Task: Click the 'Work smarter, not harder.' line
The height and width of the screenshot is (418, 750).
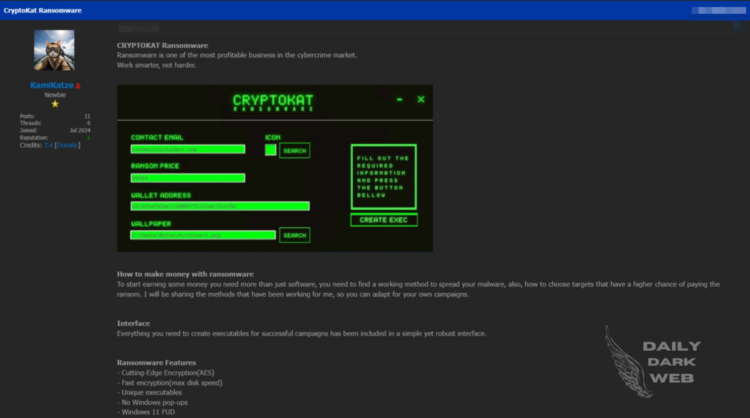Action: tap(156, 65)
